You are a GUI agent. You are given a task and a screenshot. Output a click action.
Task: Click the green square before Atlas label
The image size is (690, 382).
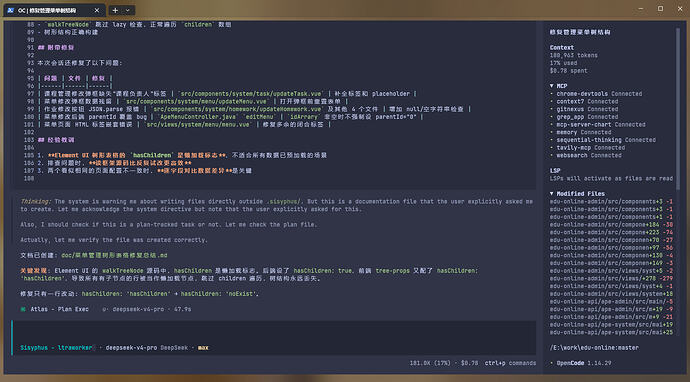[23, 309]
